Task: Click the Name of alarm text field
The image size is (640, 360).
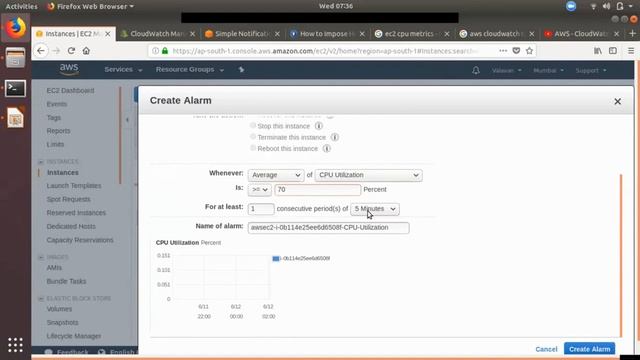Action: [329, 228]
